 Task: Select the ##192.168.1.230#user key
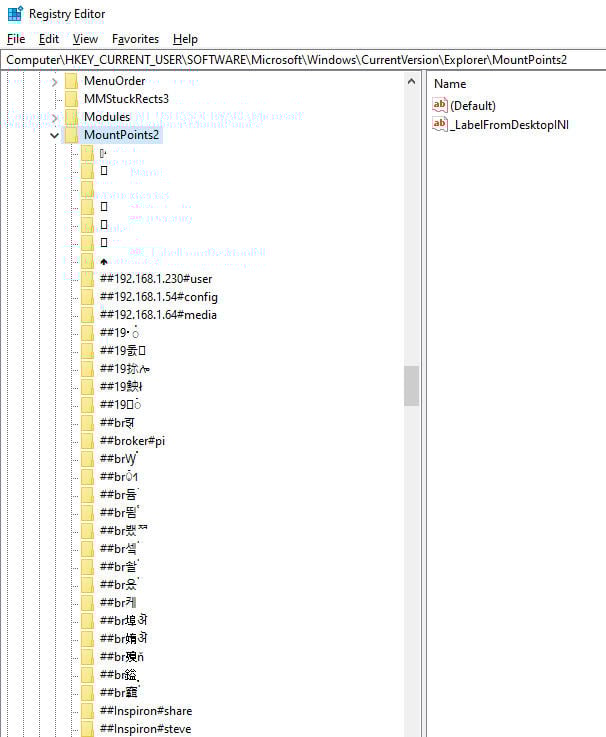click(x=156, y=279)
